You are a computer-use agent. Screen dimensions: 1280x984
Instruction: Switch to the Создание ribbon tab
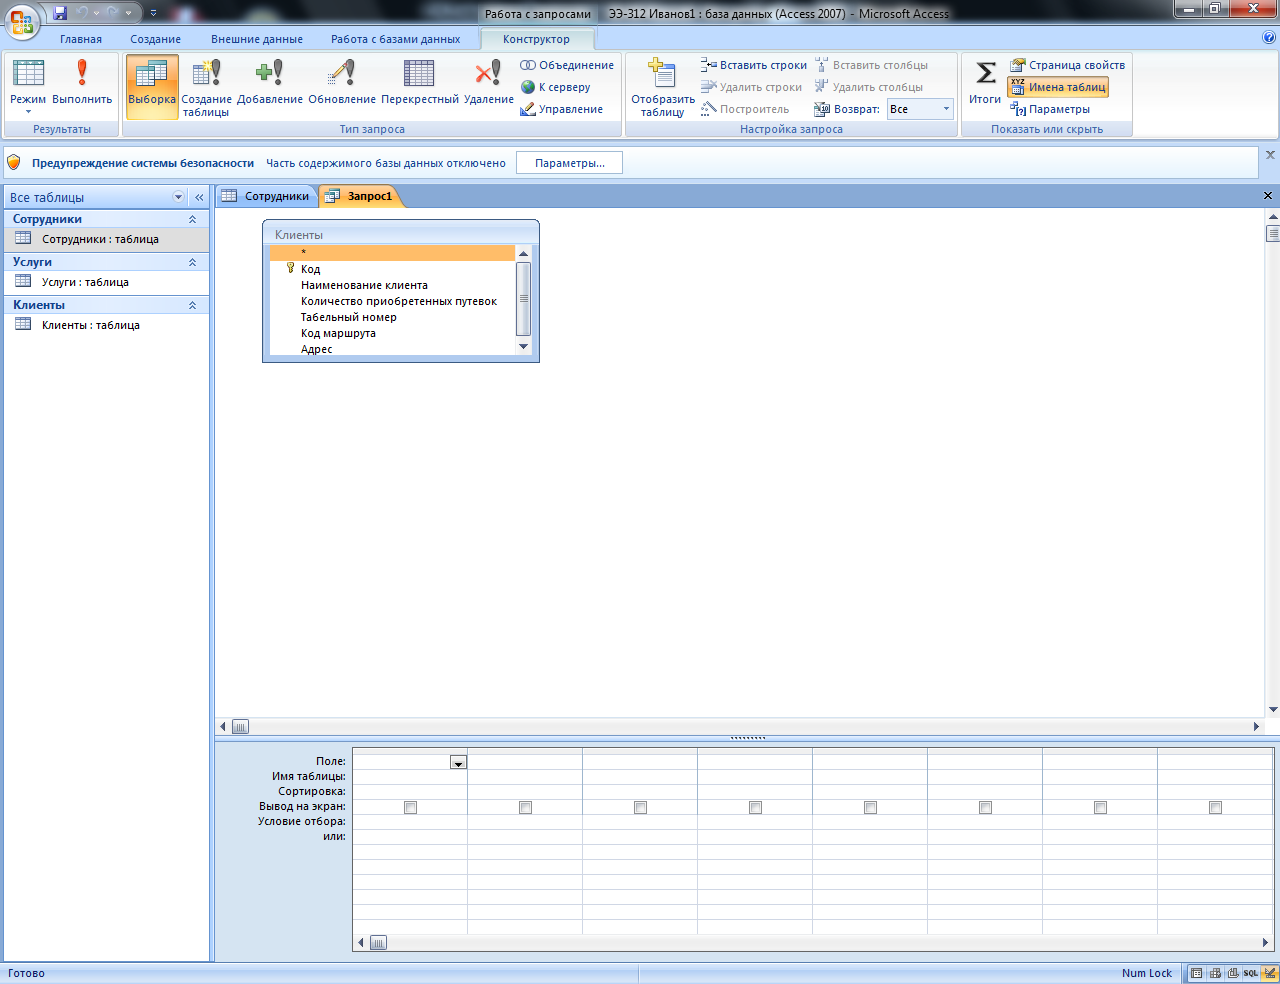[x=156, y=39]
